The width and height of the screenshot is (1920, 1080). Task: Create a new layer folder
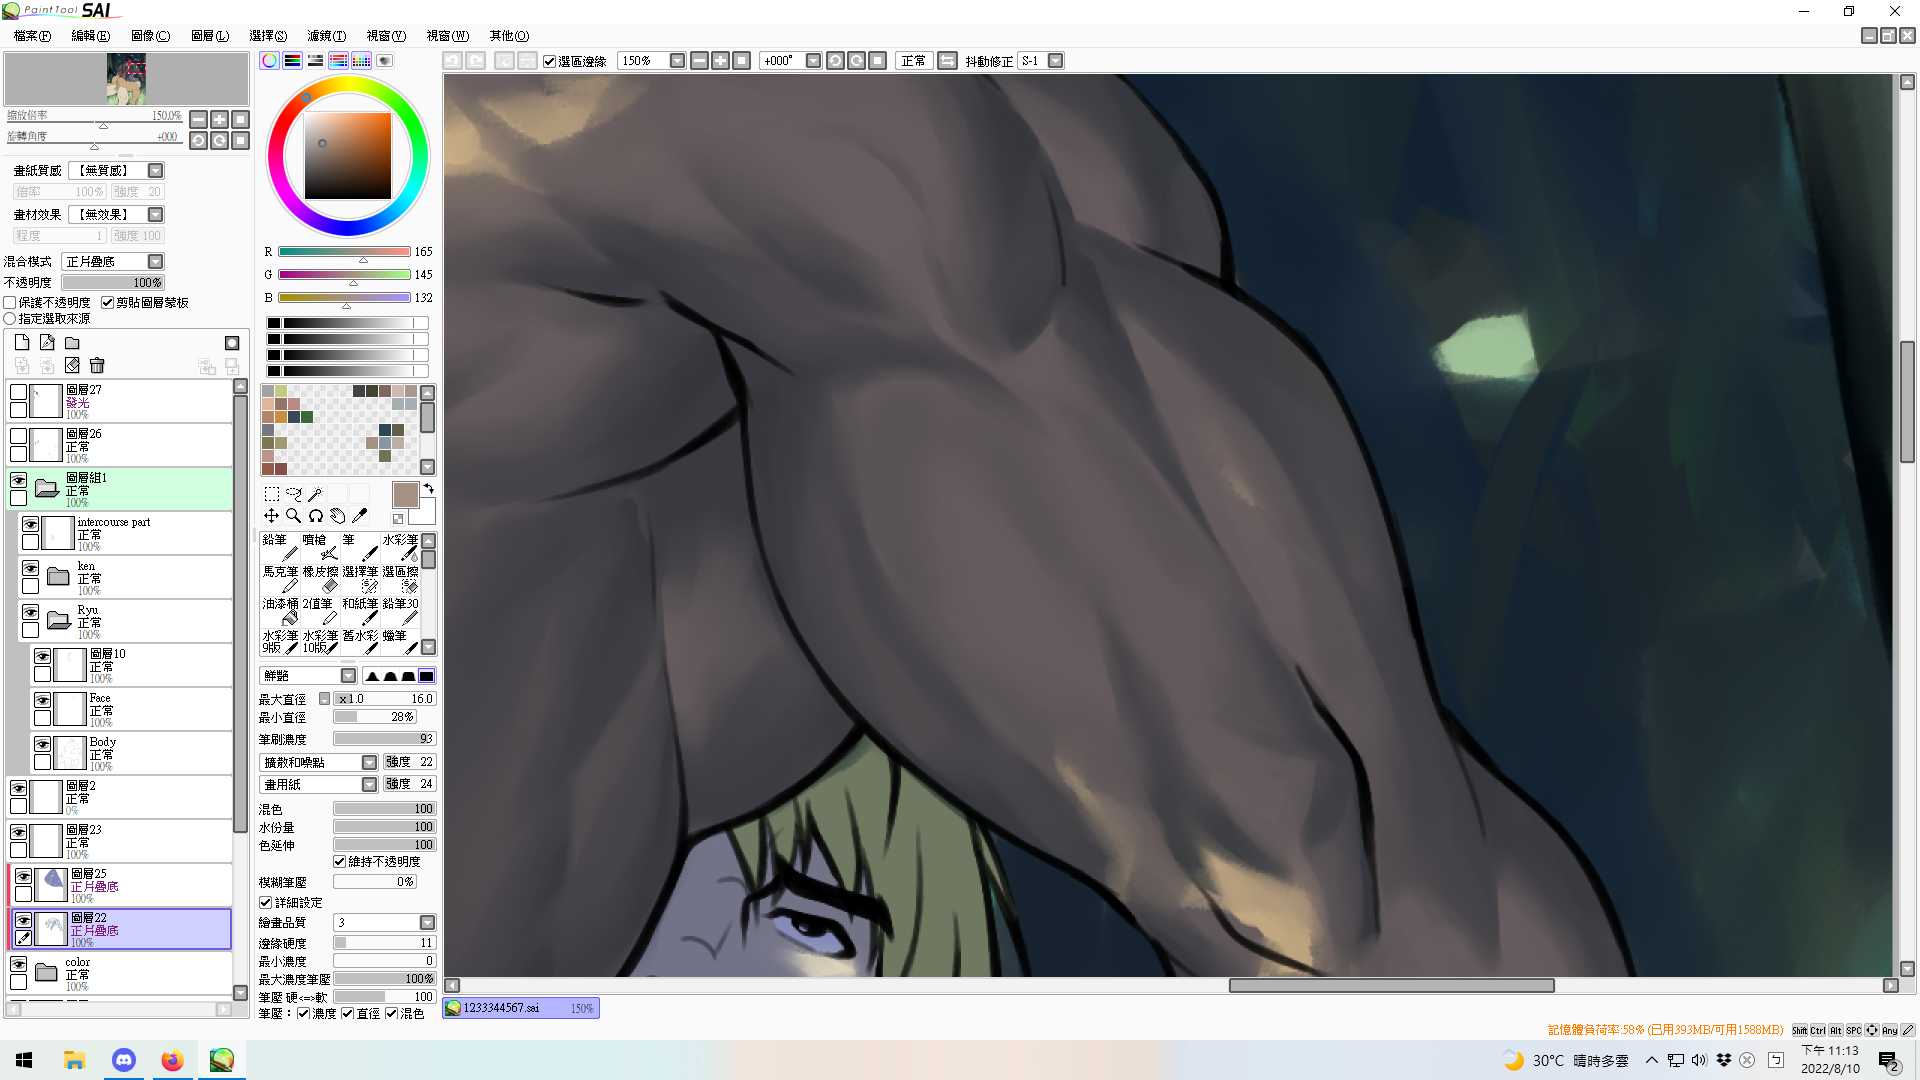pos(72,342)
